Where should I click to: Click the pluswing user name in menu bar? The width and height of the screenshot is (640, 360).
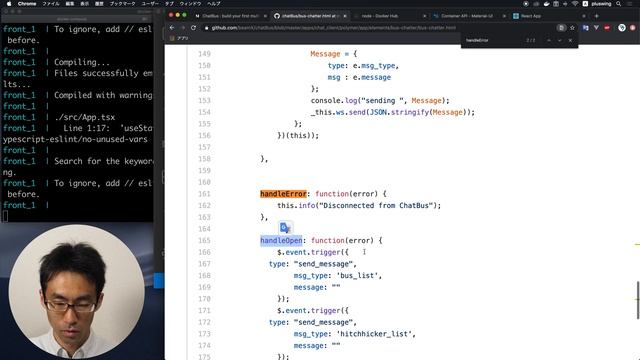click(601, 3)
